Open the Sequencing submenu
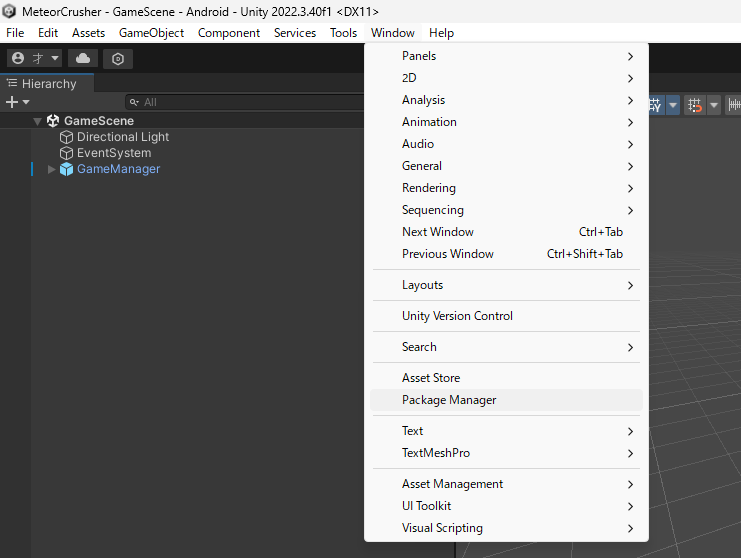The image size is (741, 558). tap(506, 210)
